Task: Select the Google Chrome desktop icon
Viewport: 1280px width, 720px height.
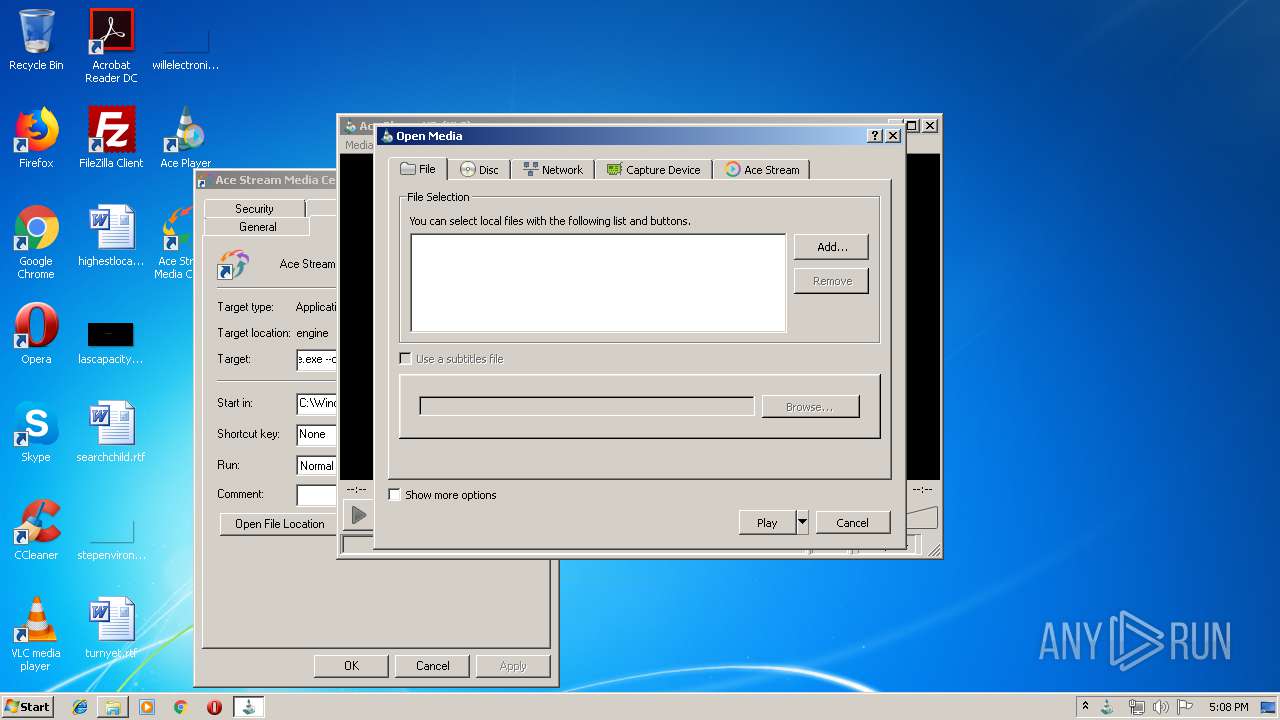Action: pos(36,242)
